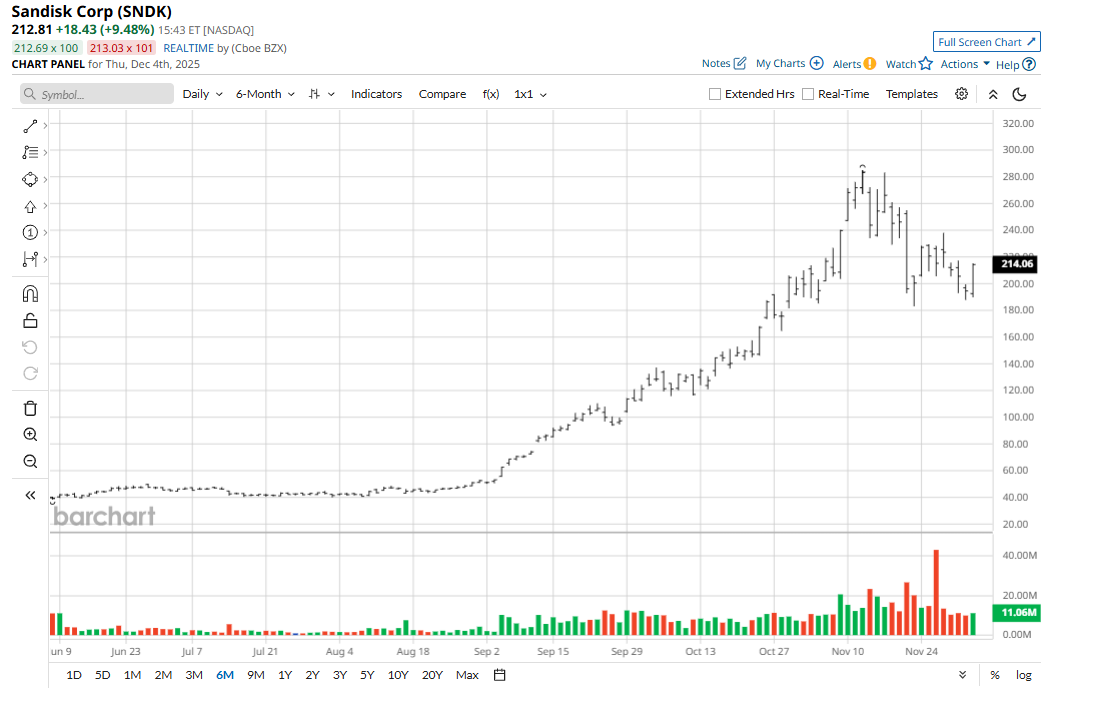
Task: Expand the Actions dropdown menu
Action: point(965,64)
